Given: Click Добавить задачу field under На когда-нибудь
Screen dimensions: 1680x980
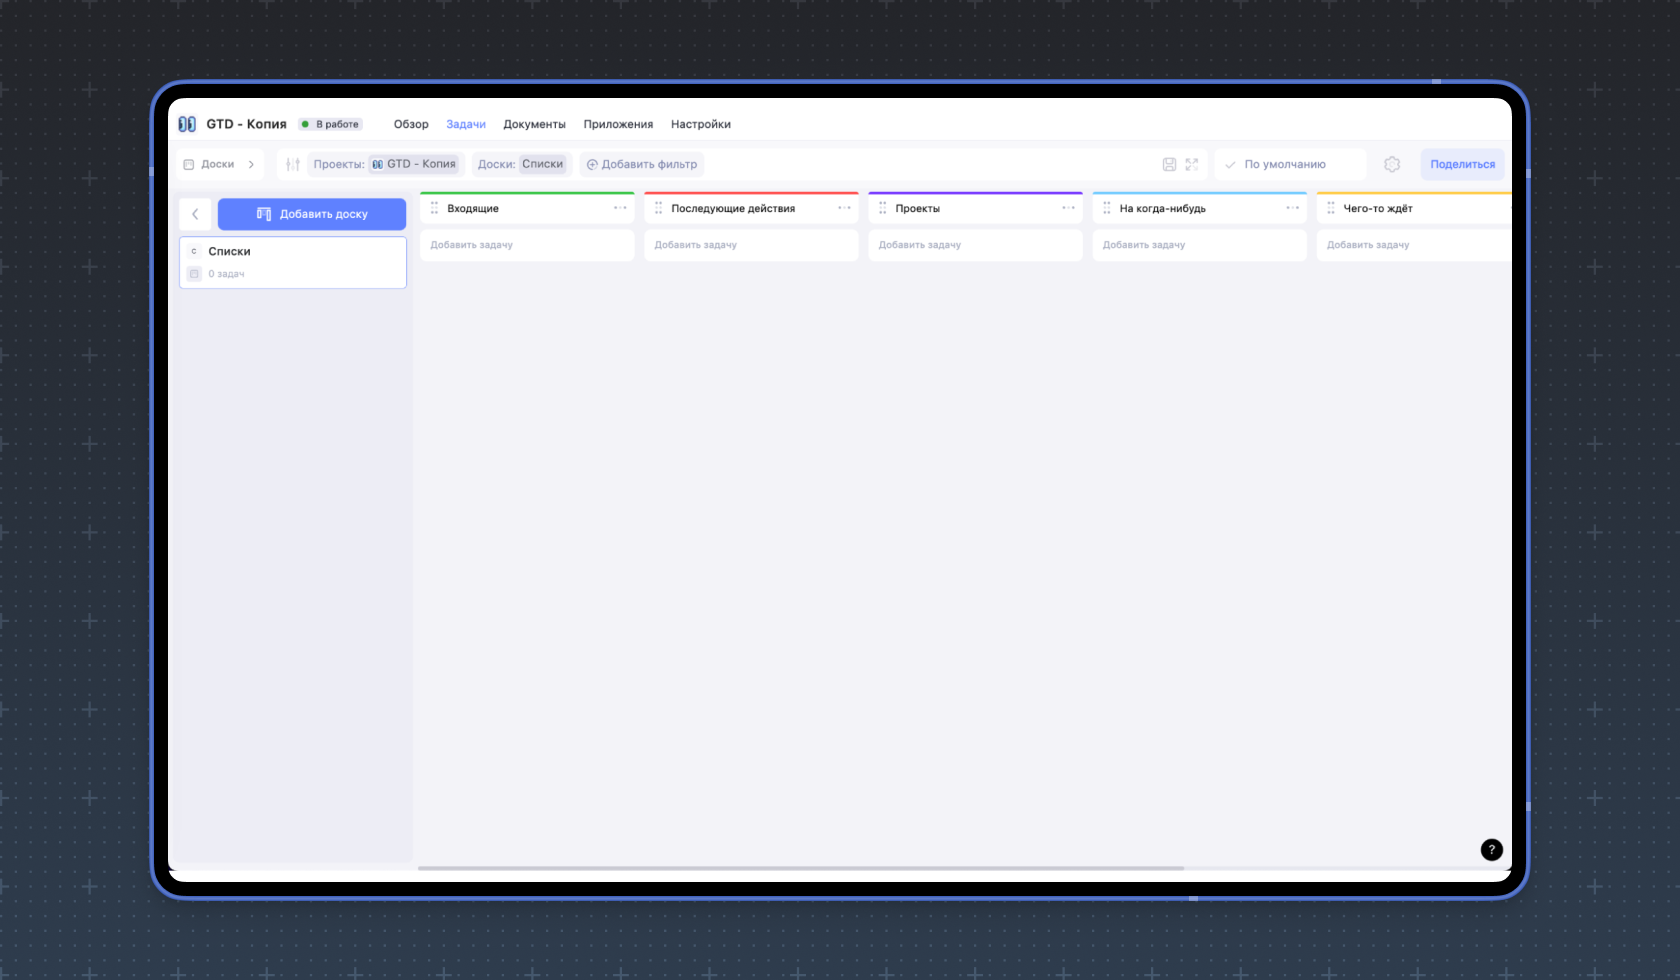Looking at the screenshot, I should click(x=1199, y=245).
